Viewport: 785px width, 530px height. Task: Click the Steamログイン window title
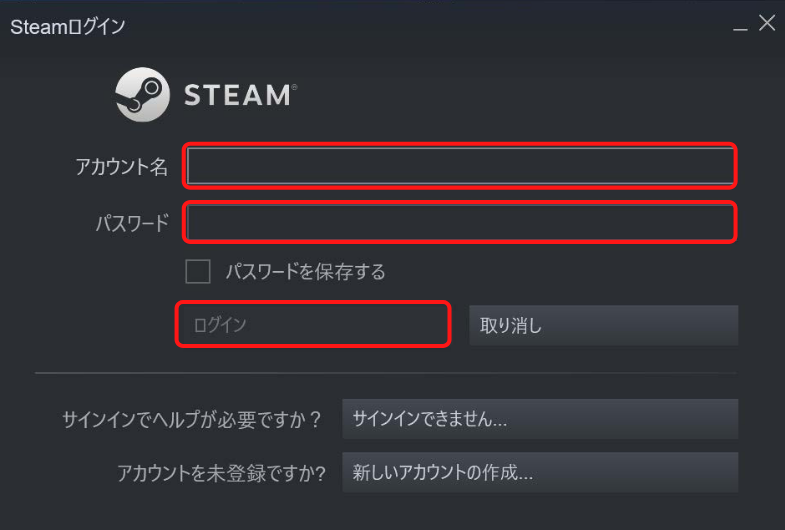pos(68,27)
